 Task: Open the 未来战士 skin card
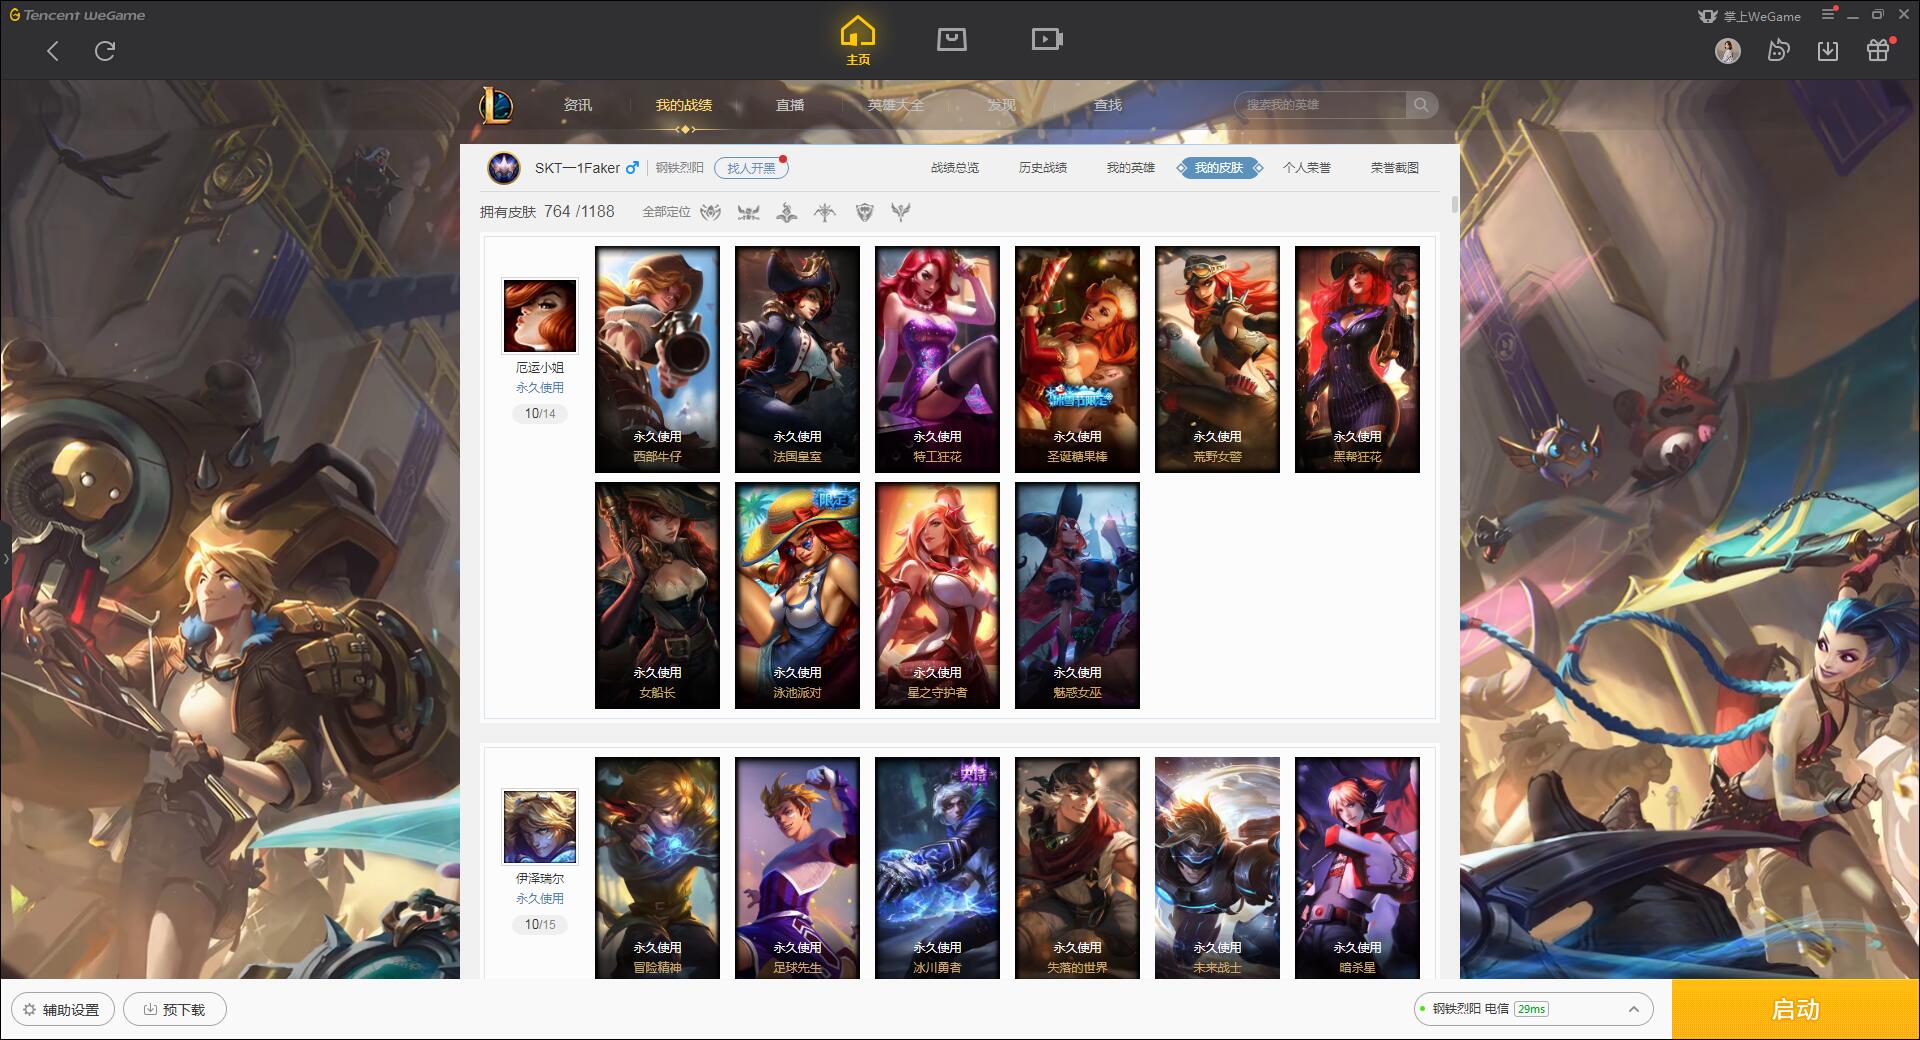pyautogui.click(x=1217, y=867)
